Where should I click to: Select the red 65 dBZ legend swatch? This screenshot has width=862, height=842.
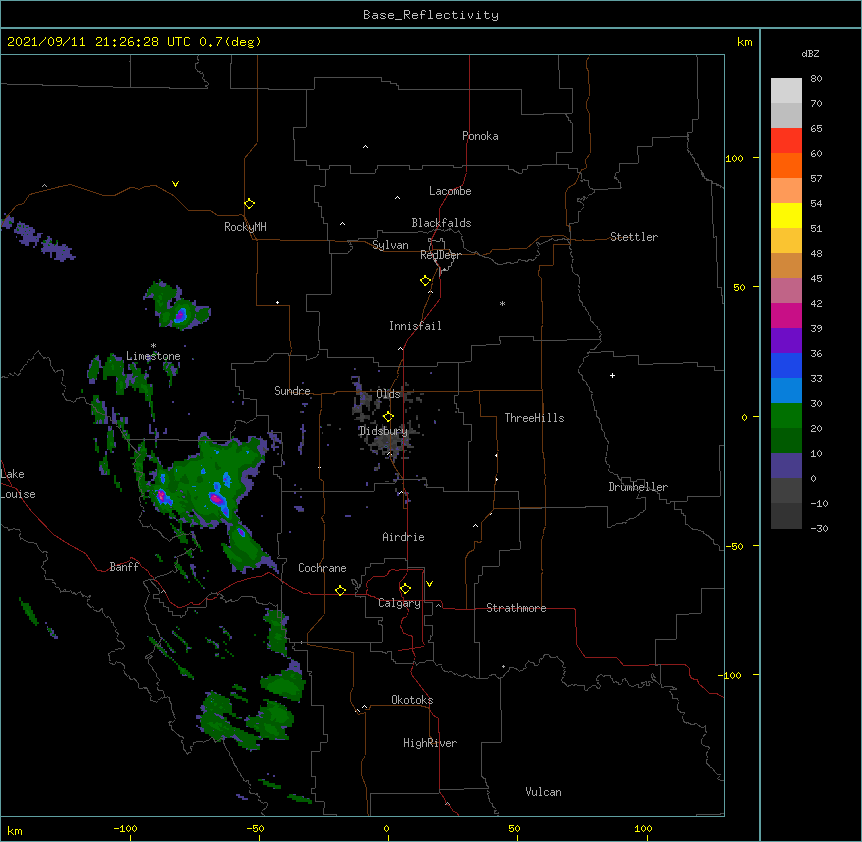[786, 141]
